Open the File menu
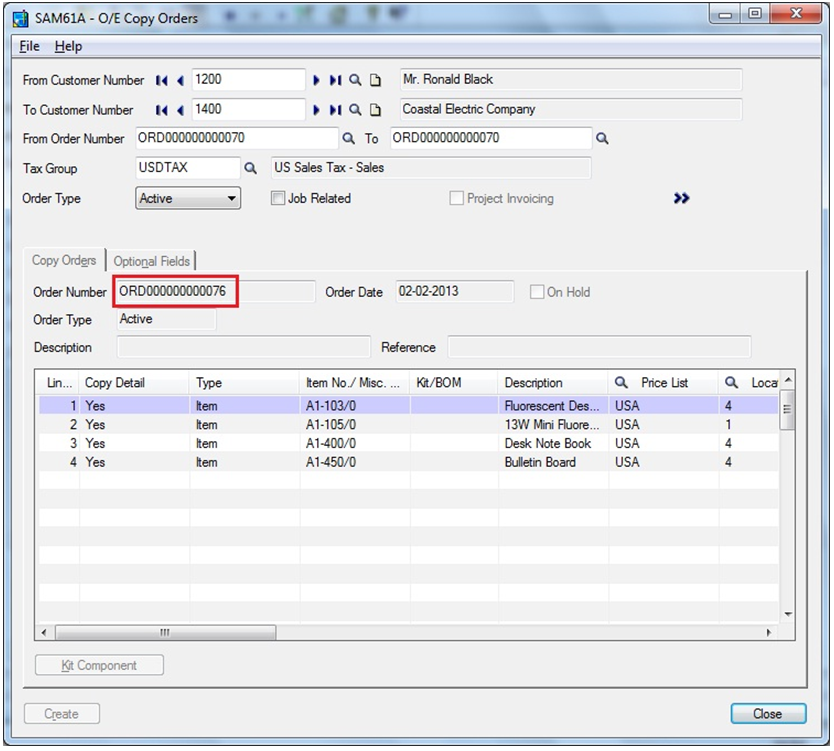 tap(29, 46)
